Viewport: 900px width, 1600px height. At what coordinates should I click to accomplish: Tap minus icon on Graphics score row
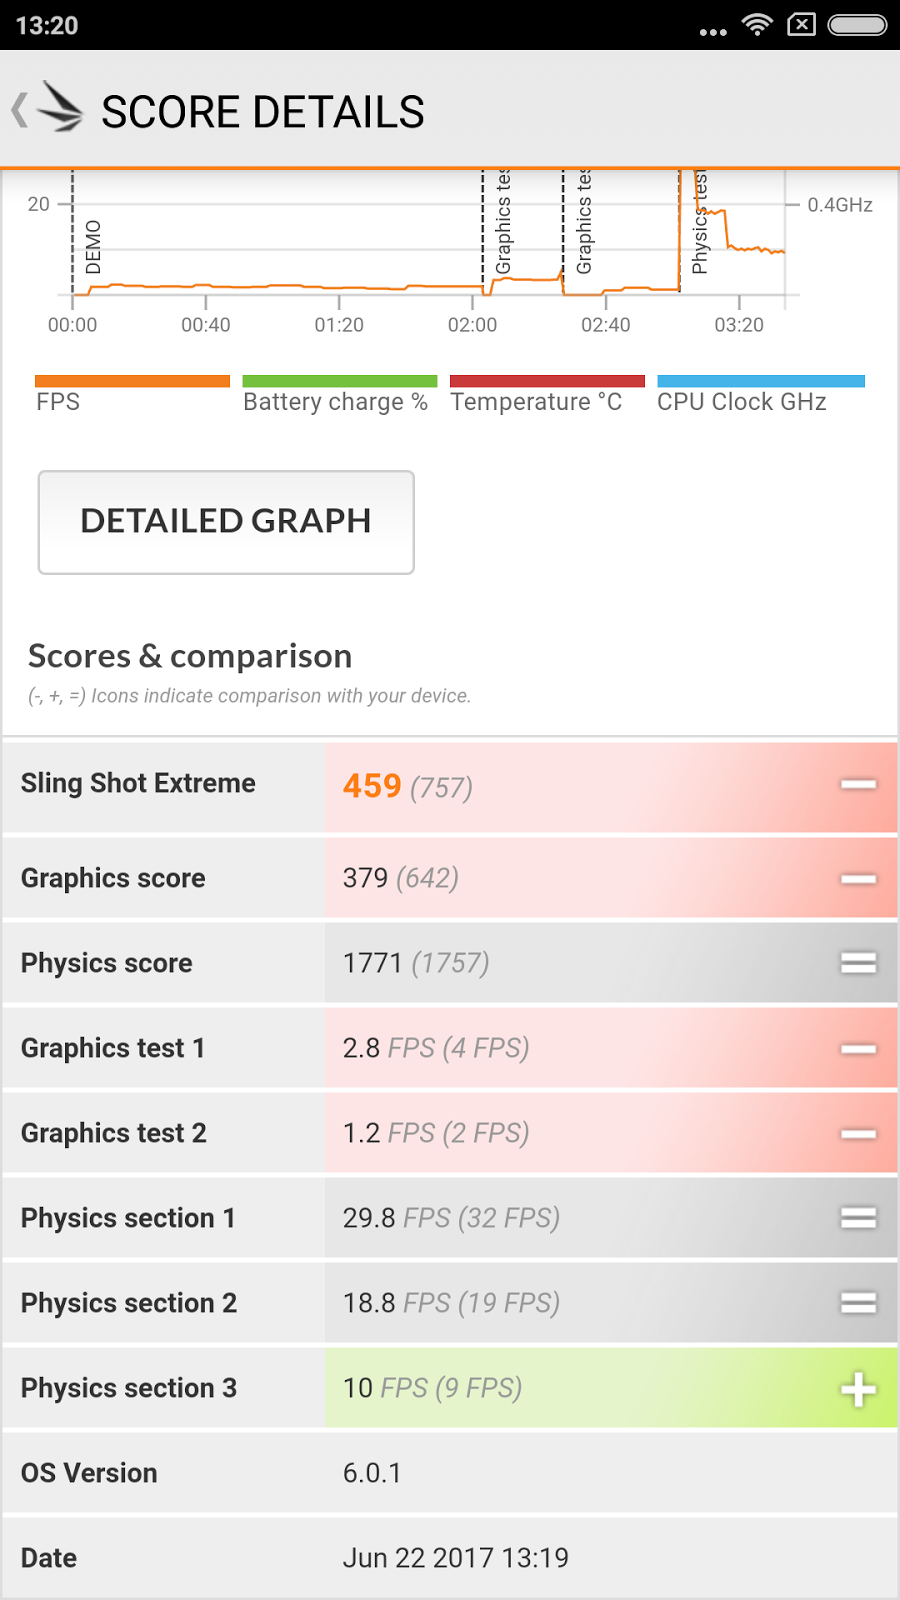(858, 879)
